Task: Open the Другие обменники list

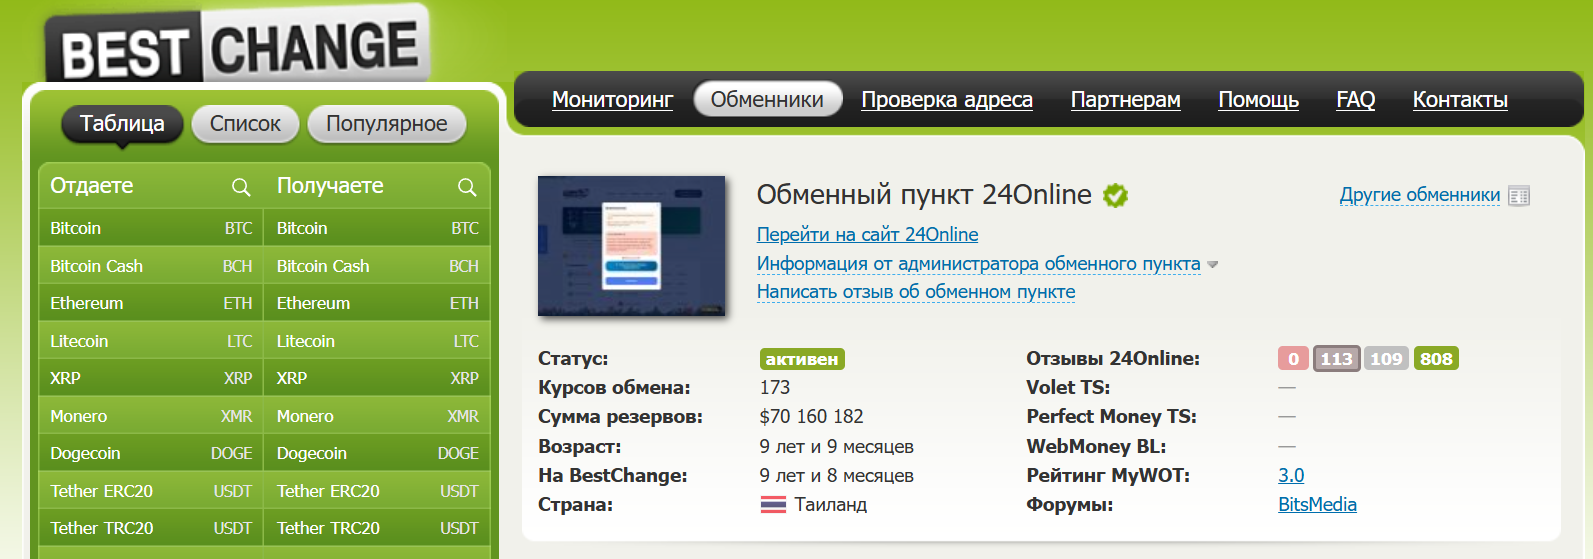Action: (x=1419, y=195)
